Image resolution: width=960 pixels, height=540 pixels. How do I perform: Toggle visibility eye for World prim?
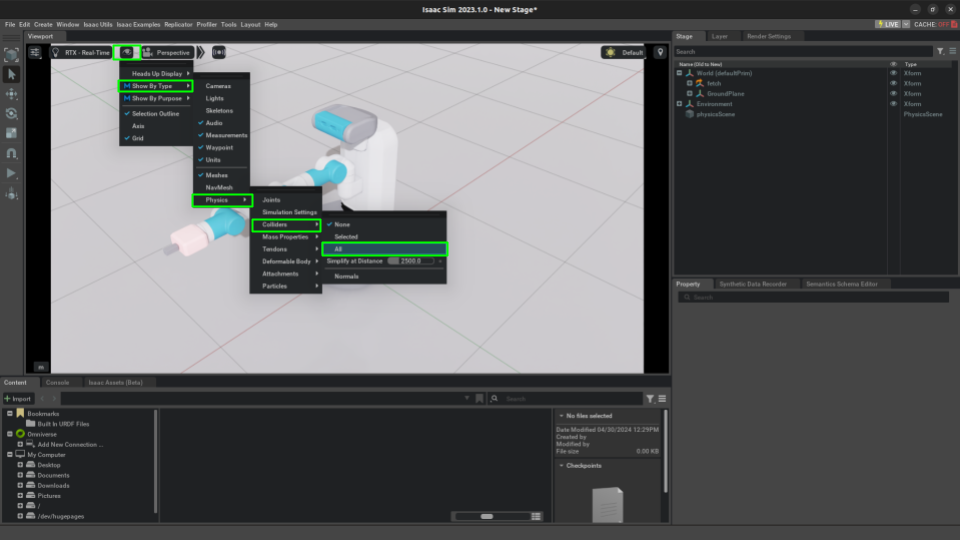point(893,73)
